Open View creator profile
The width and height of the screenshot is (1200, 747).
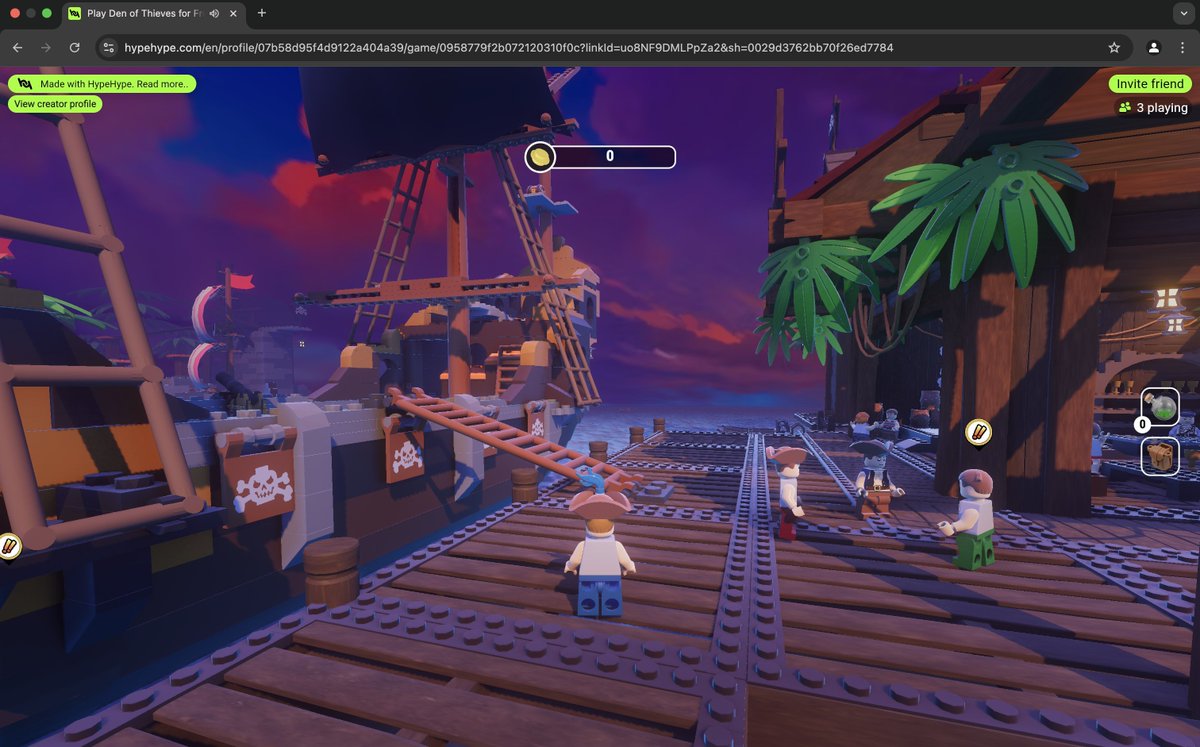[54, 103]
